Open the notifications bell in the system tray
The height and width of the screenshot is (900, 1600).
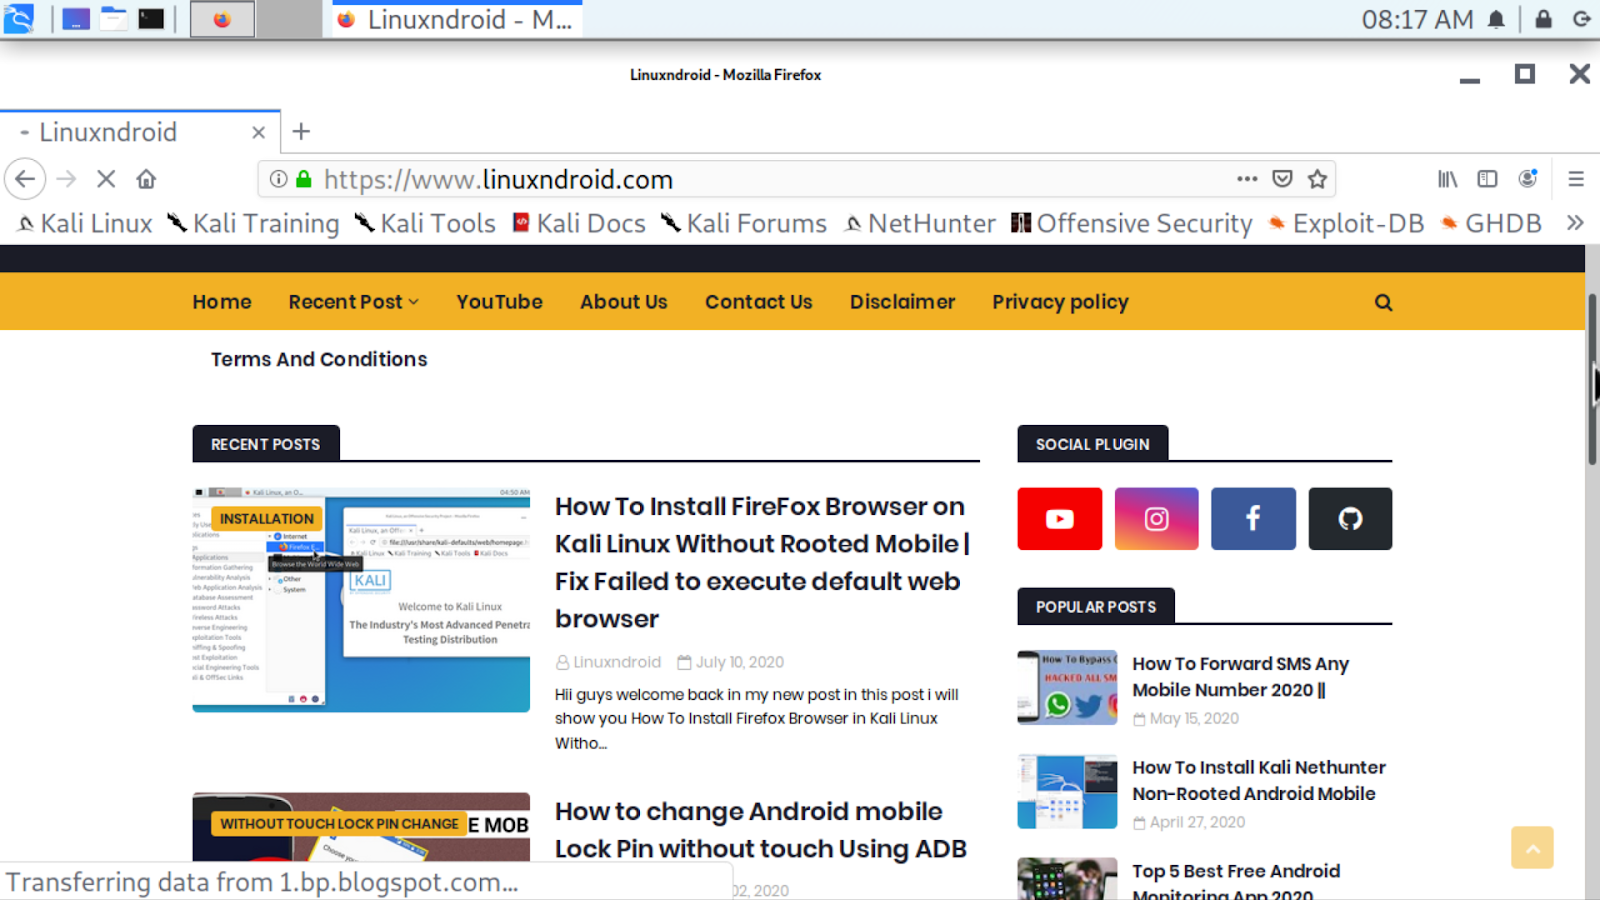pos(1496,19)
